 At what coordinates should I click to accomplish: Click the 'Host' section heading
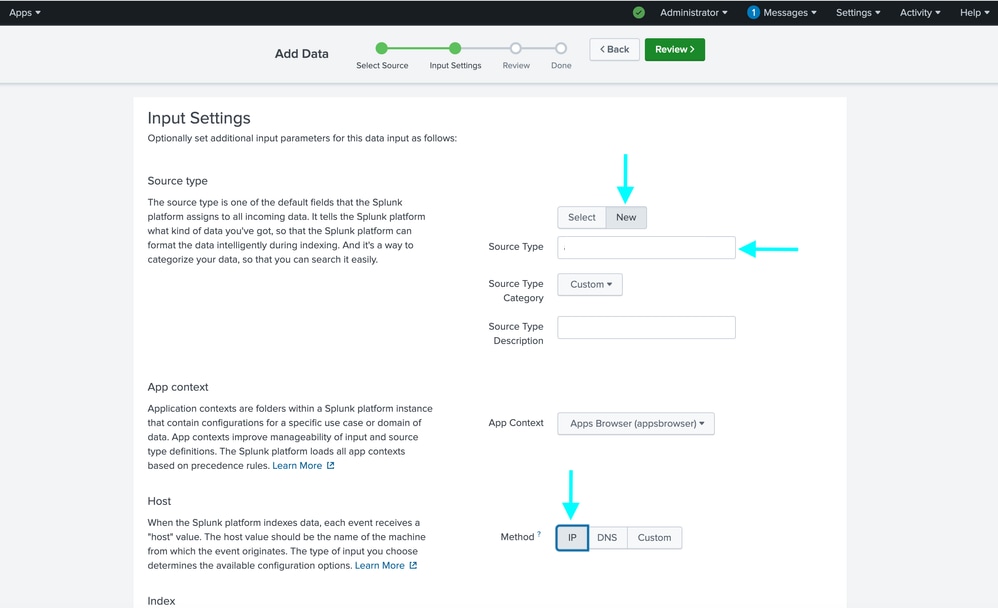(x=159, y=501)
